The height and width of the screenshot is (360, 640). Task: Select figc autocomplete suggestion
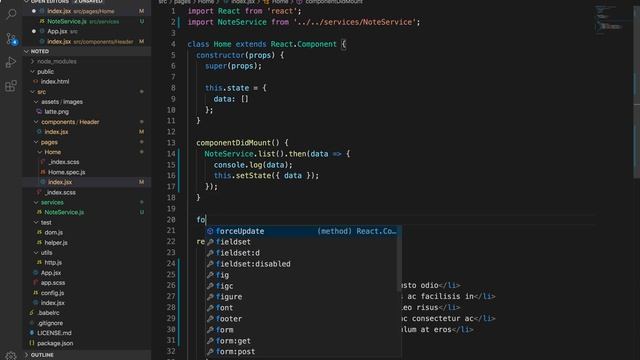tap(303, 286)
